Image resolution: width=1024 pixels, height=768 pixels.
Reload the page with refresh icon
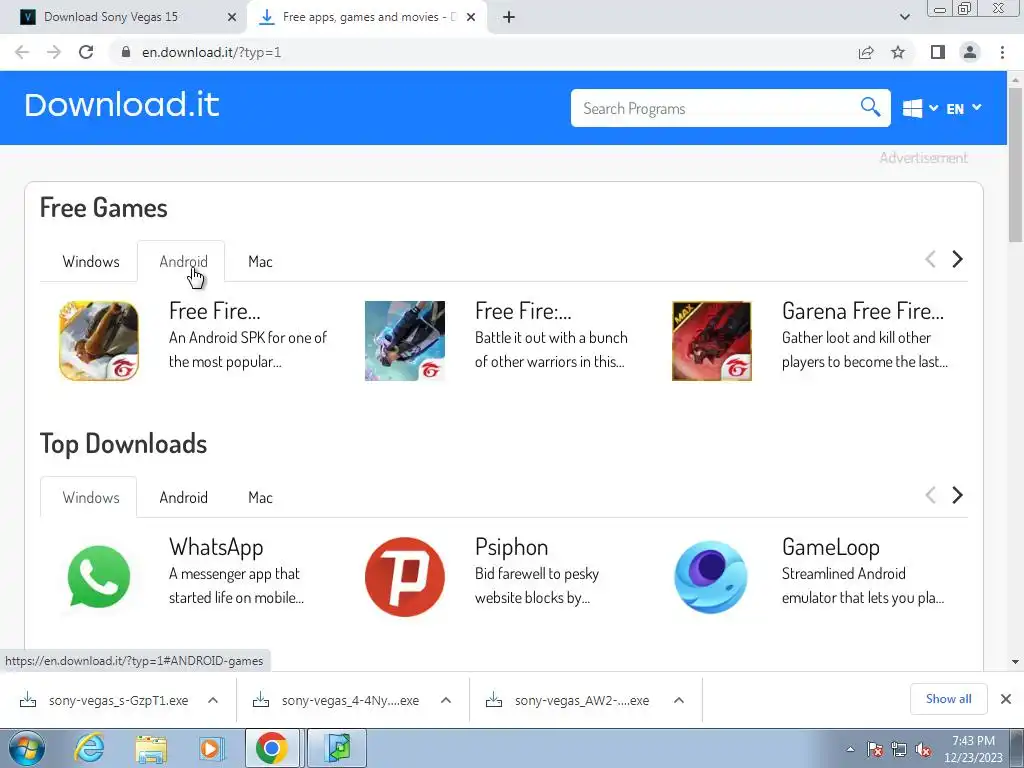pyautogui.click(x=86, y=52)
